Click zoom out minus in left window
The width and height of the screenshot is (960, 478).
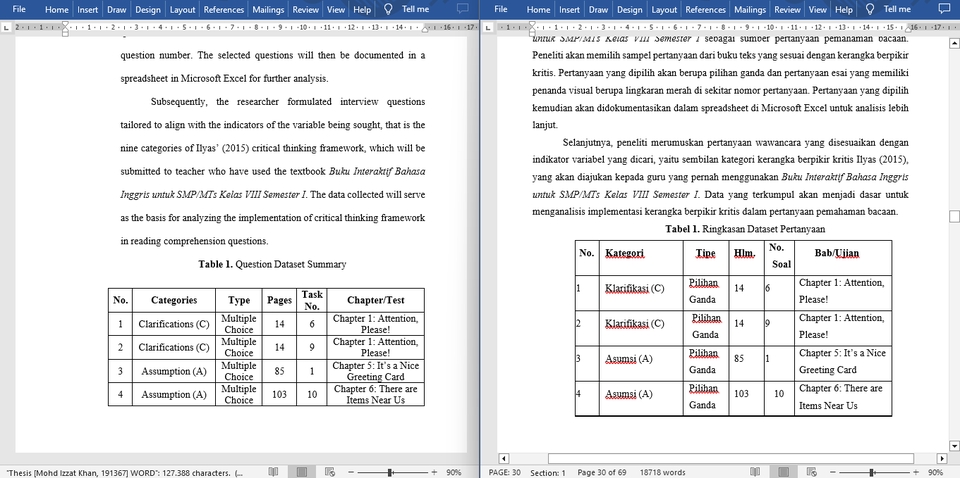pos(351,472)
